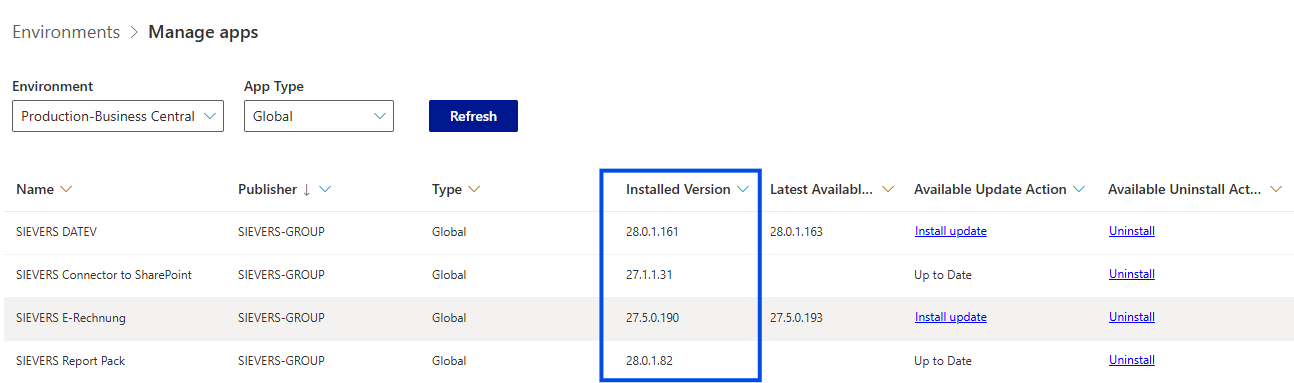This screenshot has height=383, width=1294.
Task: Open the Installed Version column chevron
Action: [742, 189]
